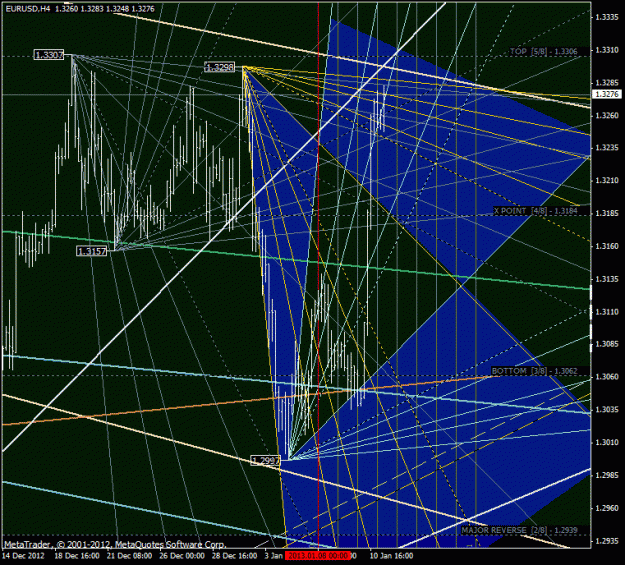Click the 1.3157 price label
The height and width of the screenshot is (565, 625).
(x=92, y=251)
